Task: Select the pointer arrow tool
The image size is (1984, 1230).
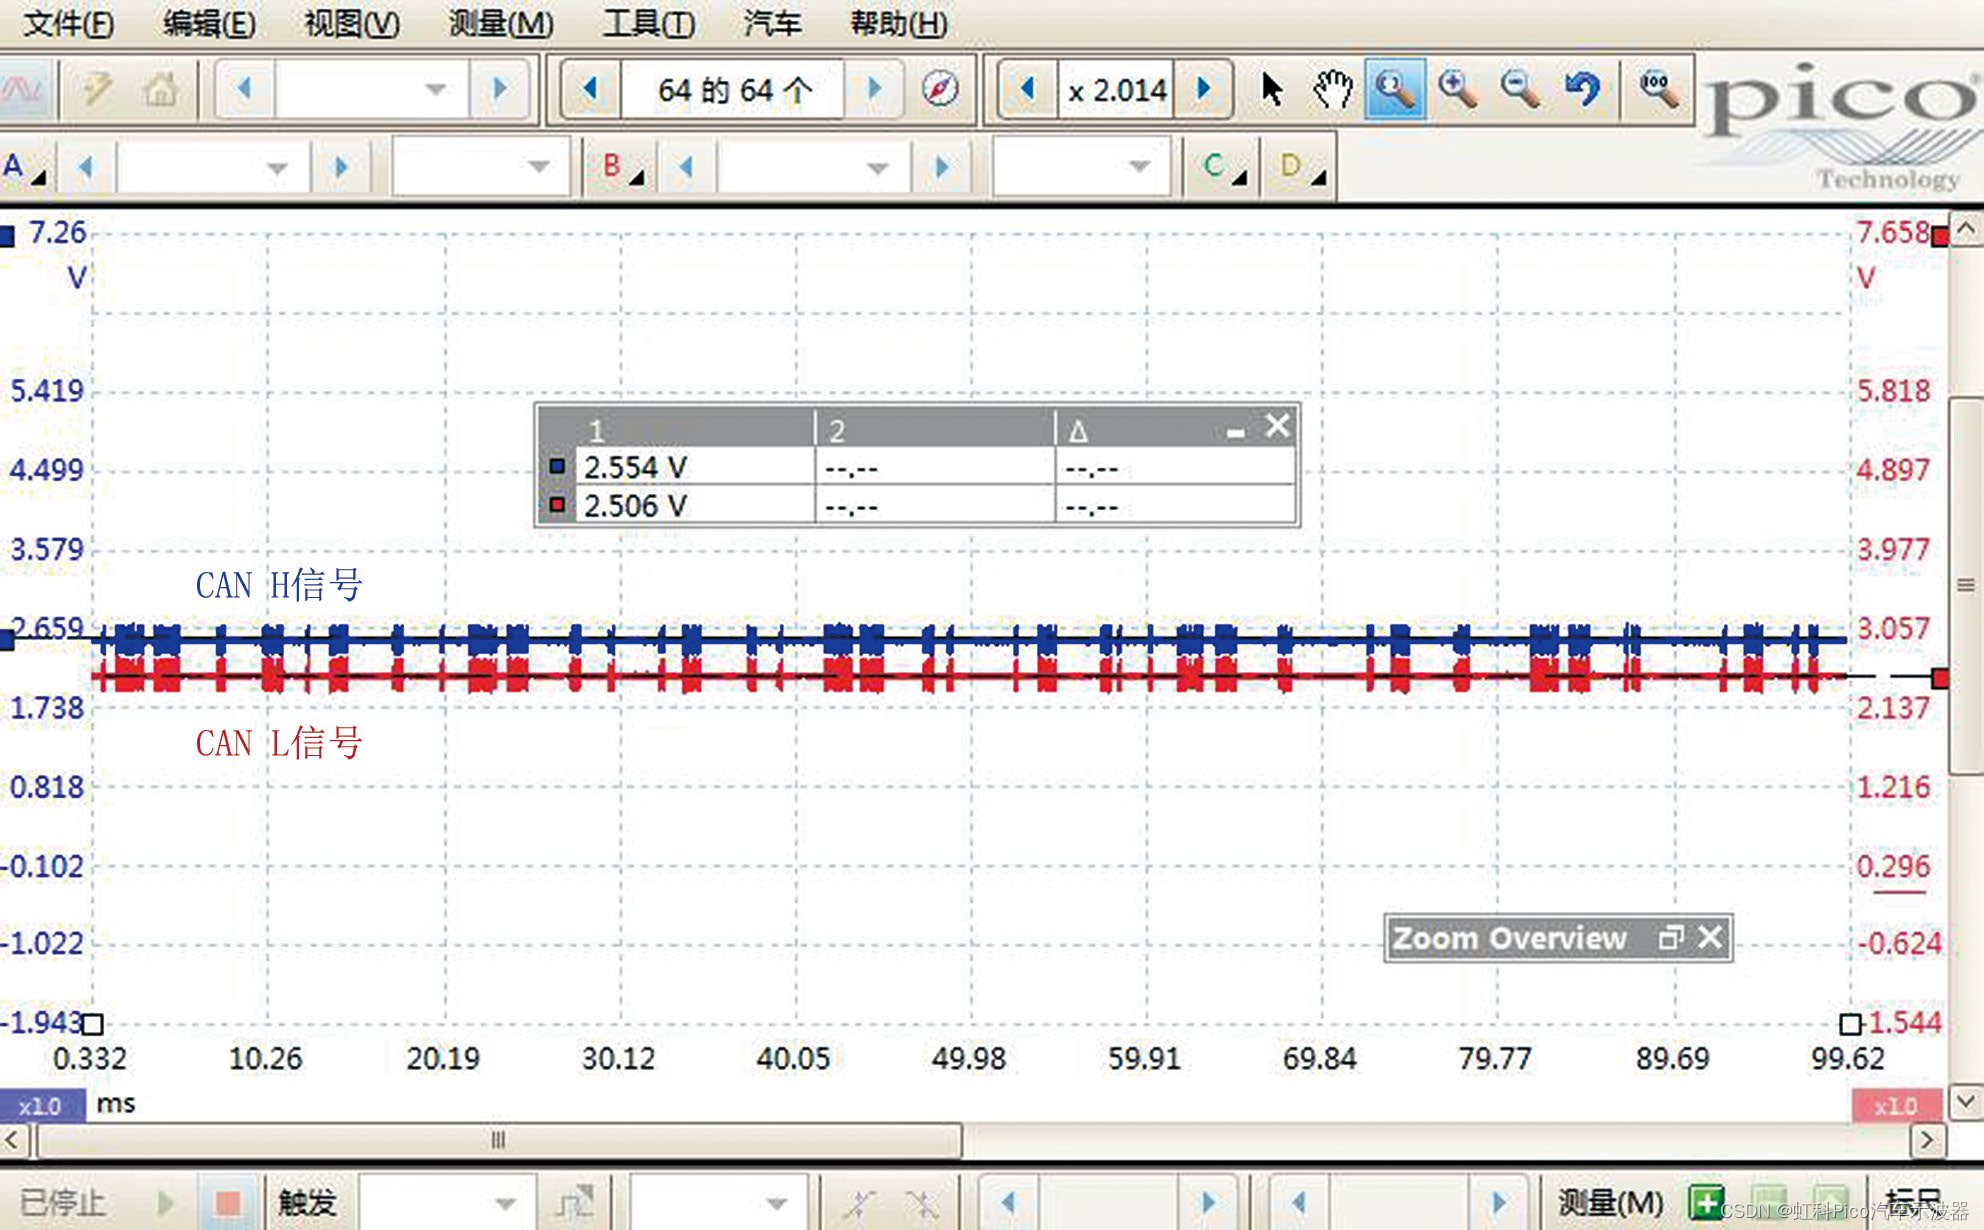Action: 1271,89
